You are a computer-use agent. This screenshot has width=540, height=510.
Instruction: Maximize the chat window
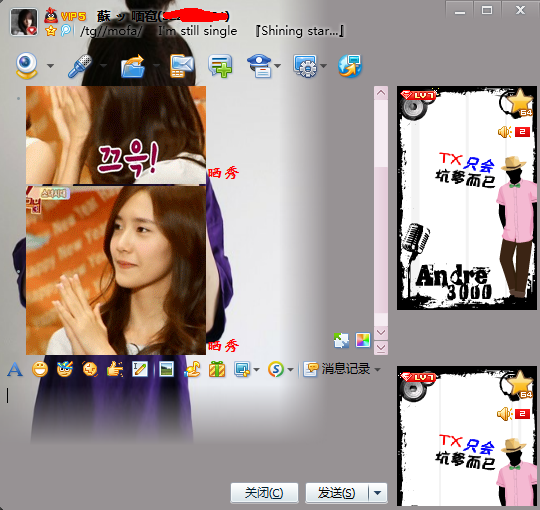(487, 10)
